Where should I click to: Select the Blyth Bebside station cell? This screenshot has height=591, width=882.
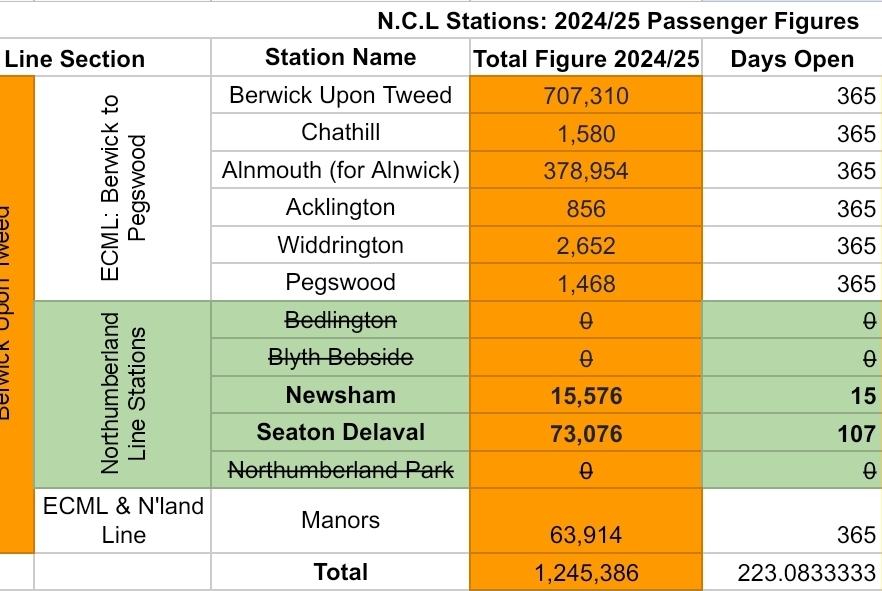point(340,358)
